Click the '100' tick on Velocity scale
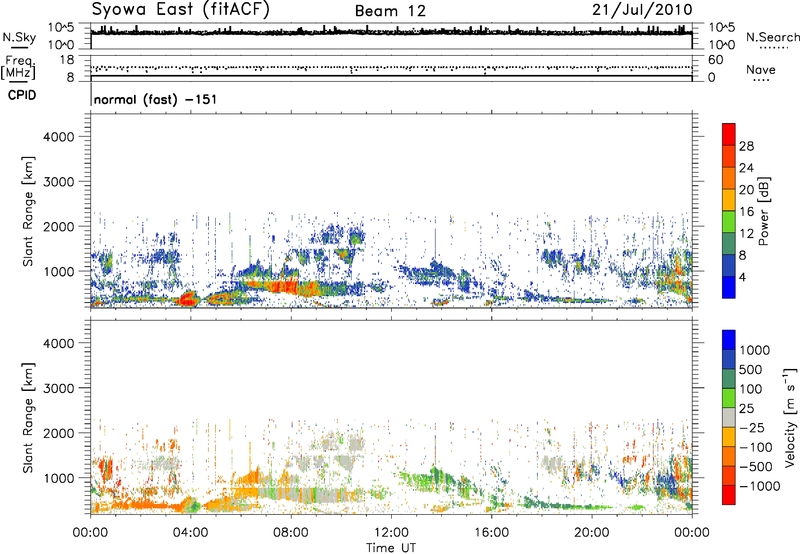Image resolution: width=800 pixels, height=554 pixels. click(750, 389)
